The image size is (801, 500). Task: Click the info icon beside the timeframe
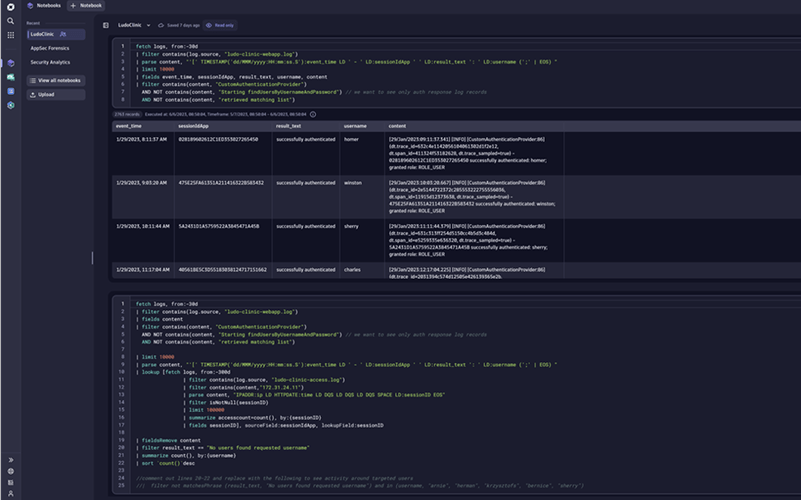point(313,114)
